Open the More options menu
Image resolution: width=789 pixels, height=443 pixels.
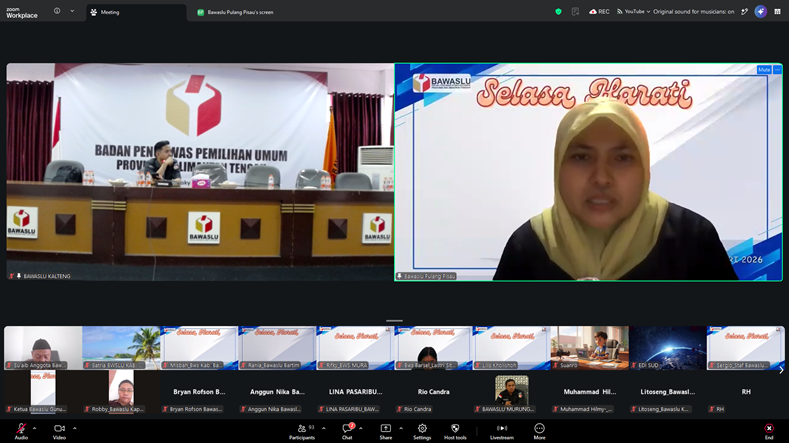pos(539,431)
